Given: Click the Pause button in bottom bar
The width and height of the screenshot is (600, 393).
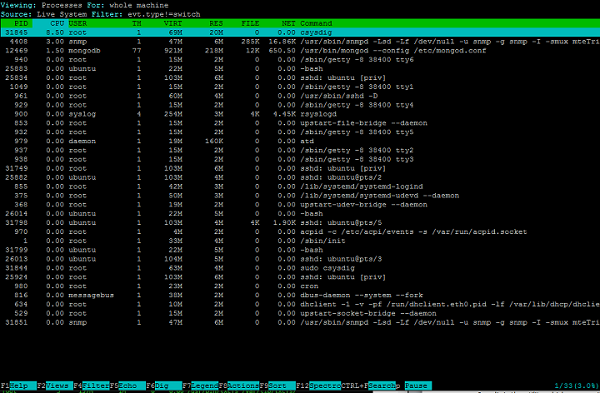Looking at the screenshot, I should (418, 385).
